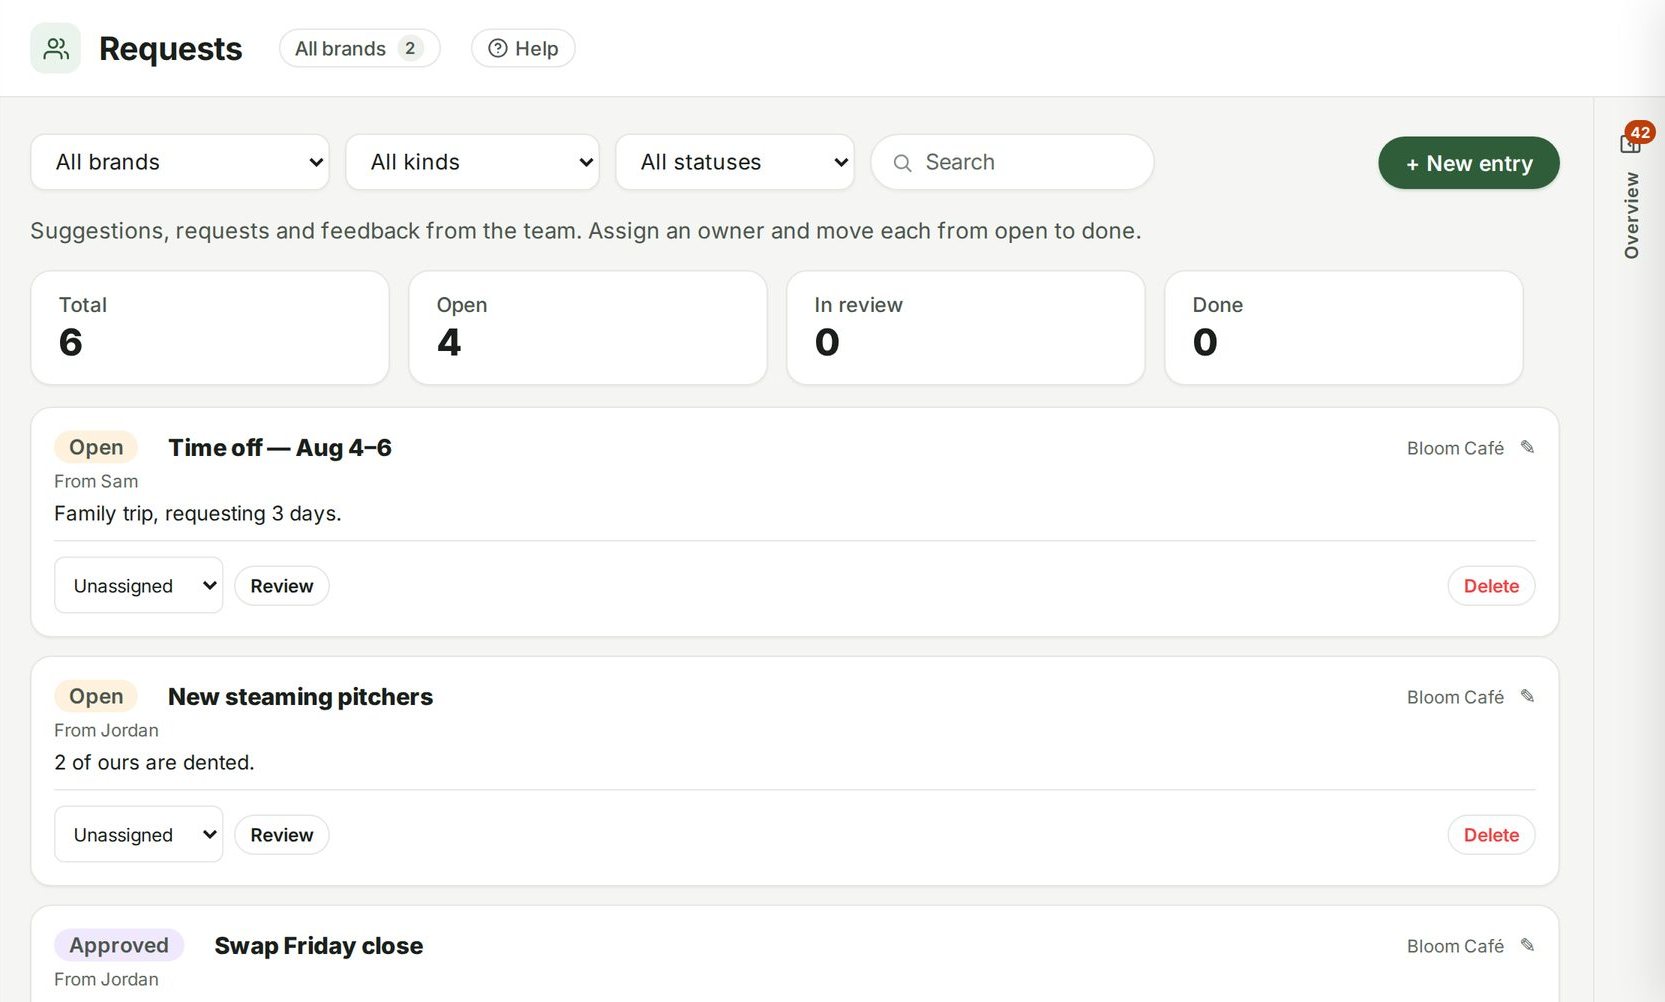This screenshot has width=1665, height=1002.
Task: Open the All brands filter dropdown
Action: (180, 162)
